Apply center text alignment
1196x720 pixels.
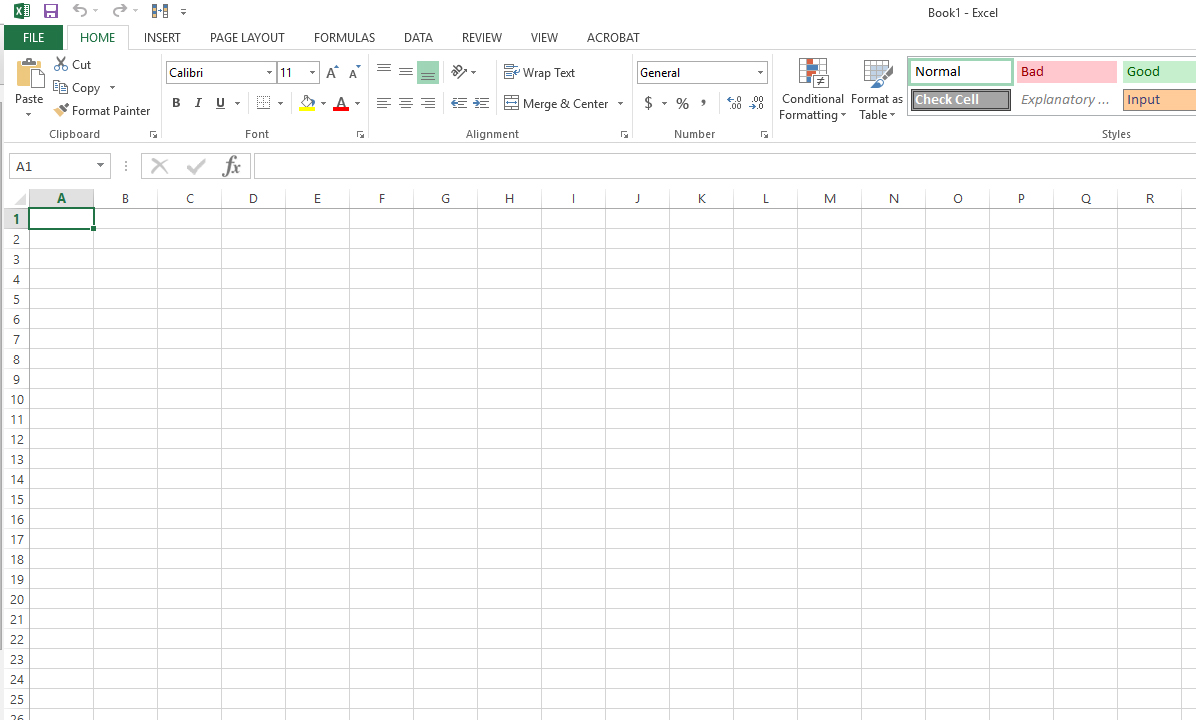[x=406, y=103]
